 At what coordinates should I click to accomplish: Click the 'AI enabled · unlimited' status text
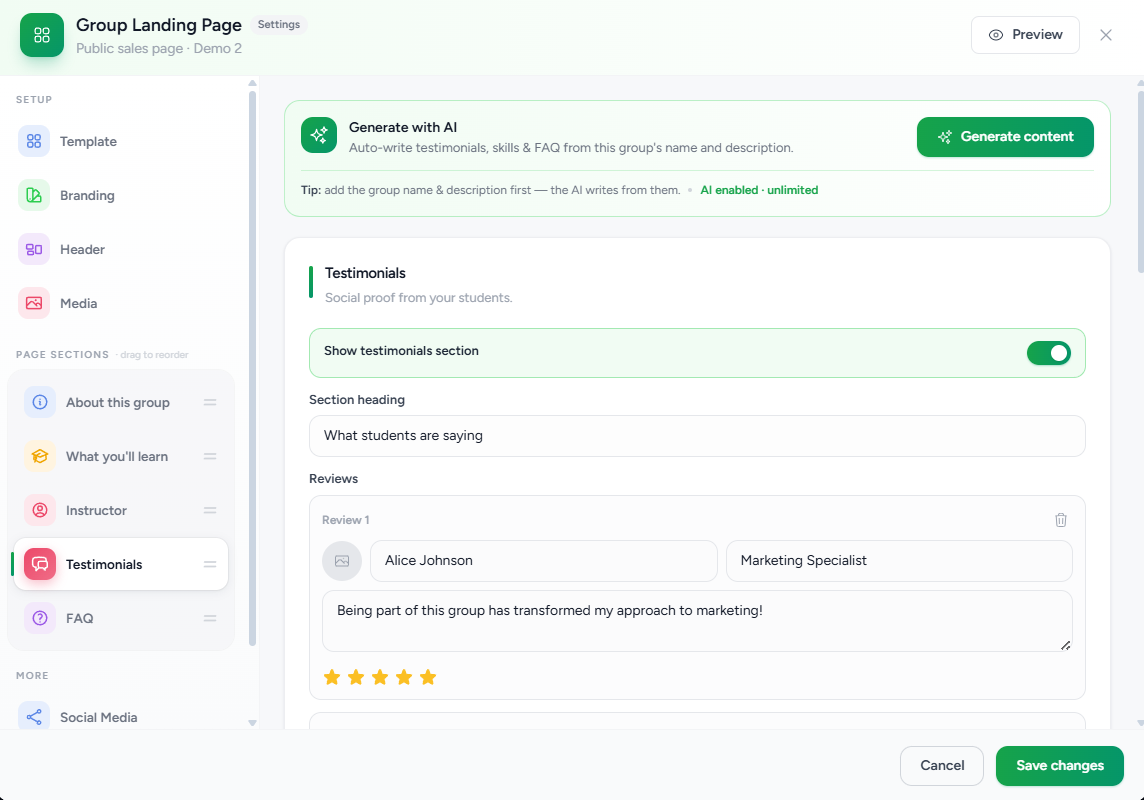(x=759, y=190)
